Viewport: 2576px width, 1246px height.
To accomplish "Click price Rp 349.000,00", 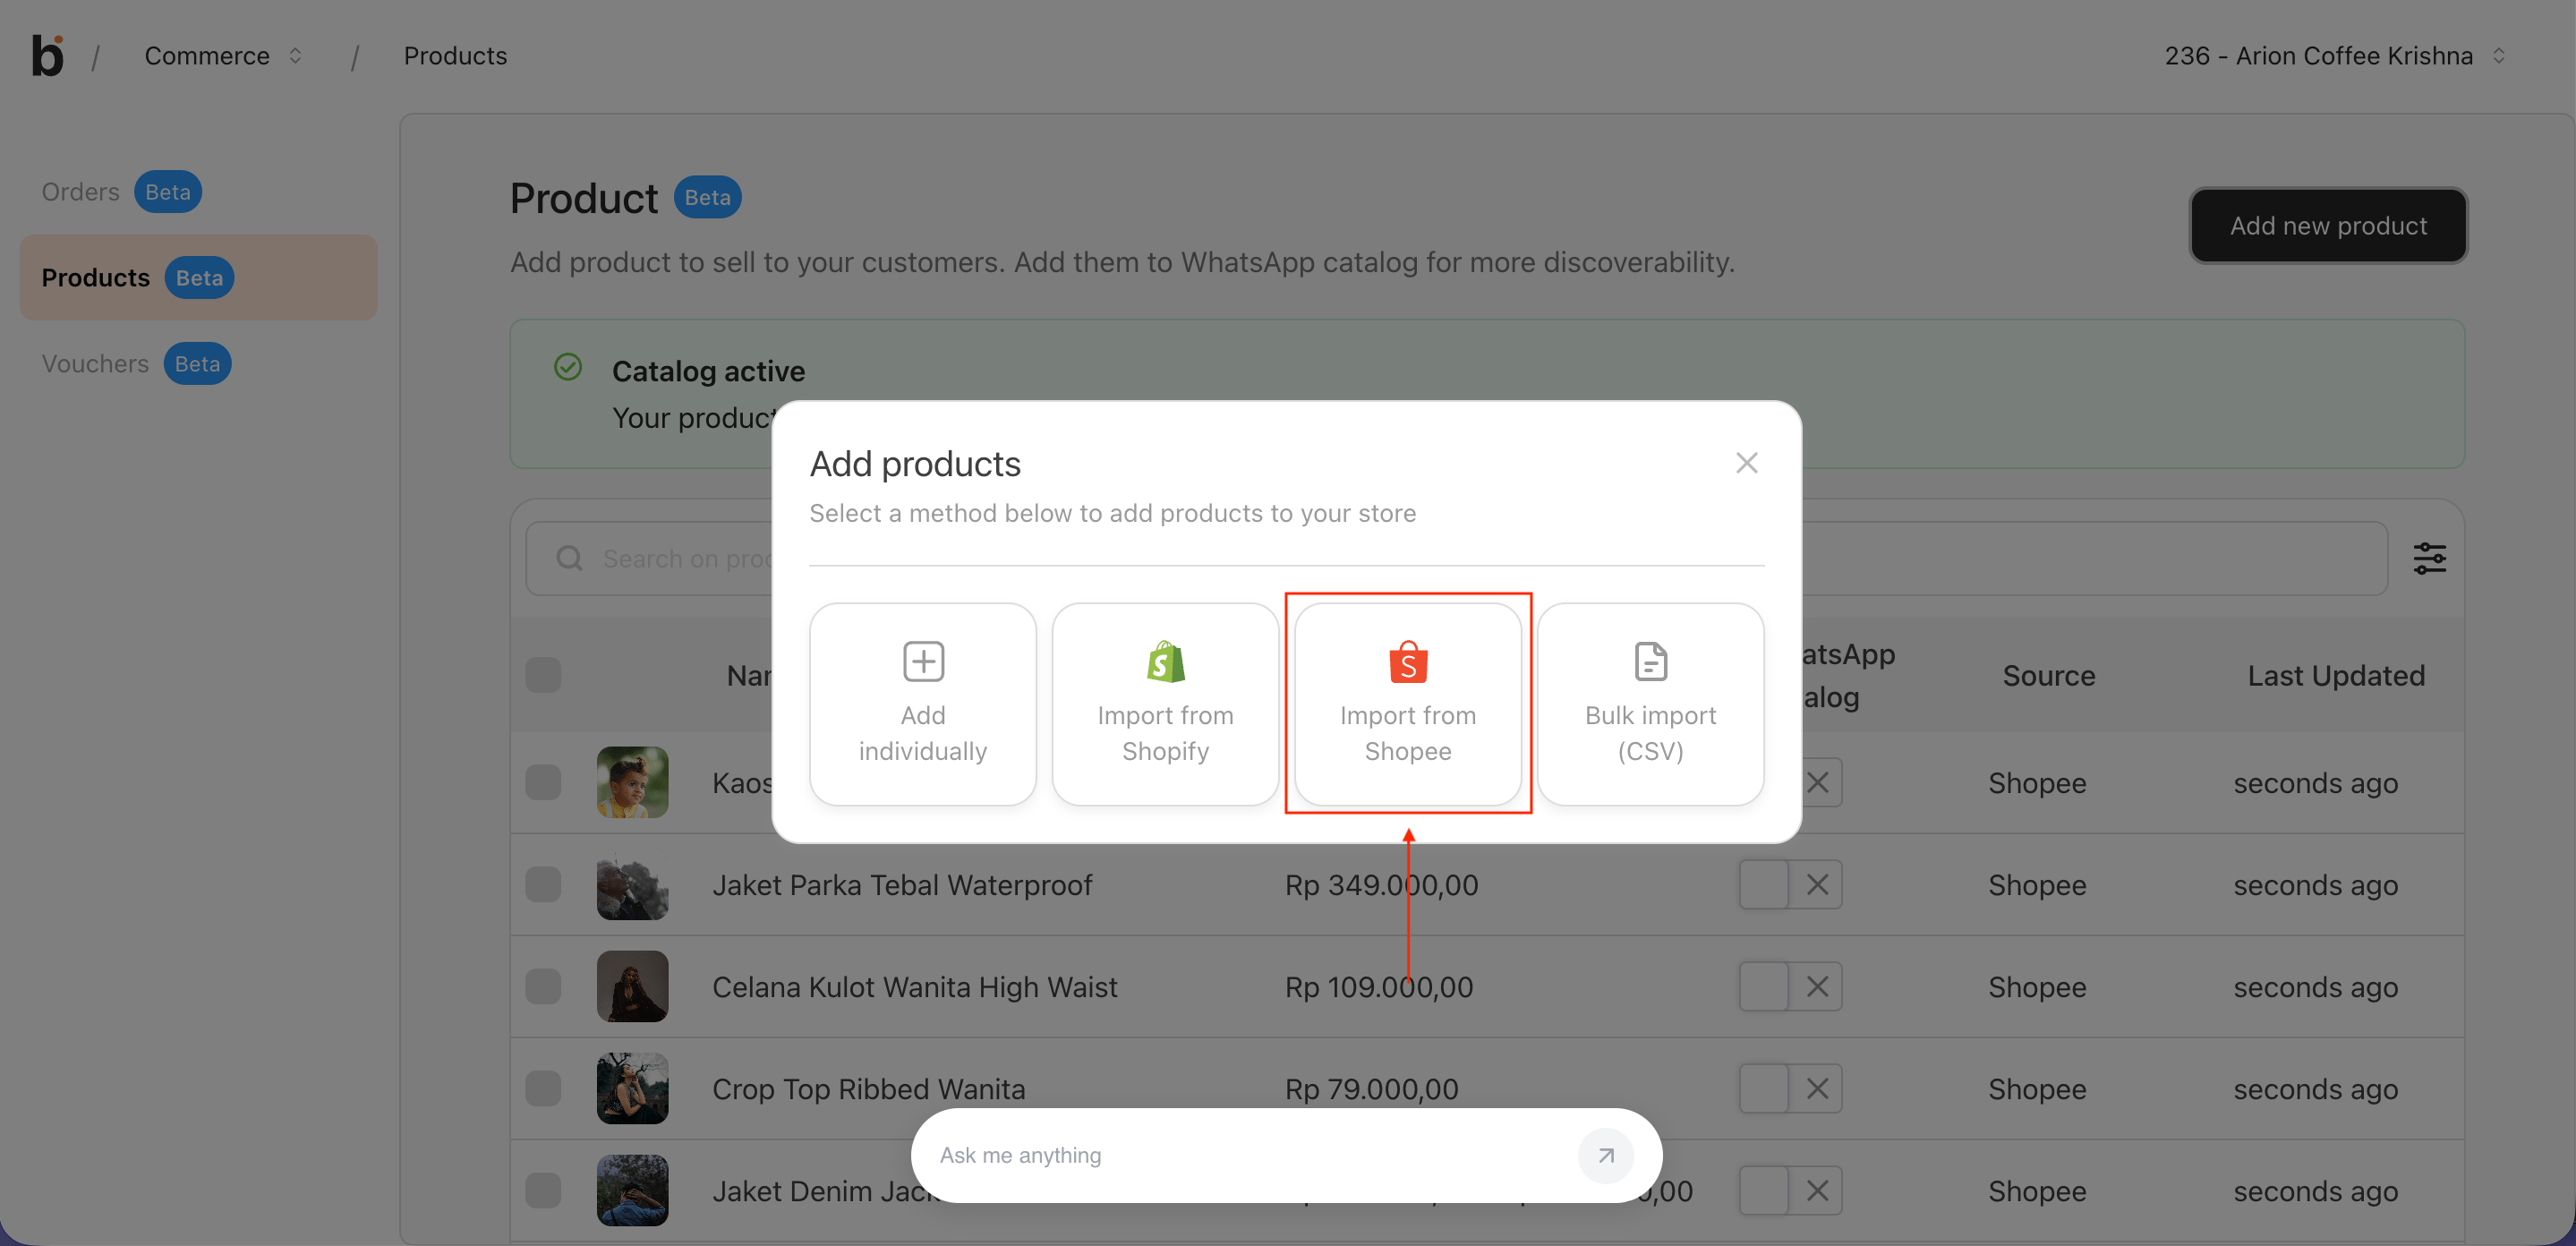I will [x=1381, y=884].
